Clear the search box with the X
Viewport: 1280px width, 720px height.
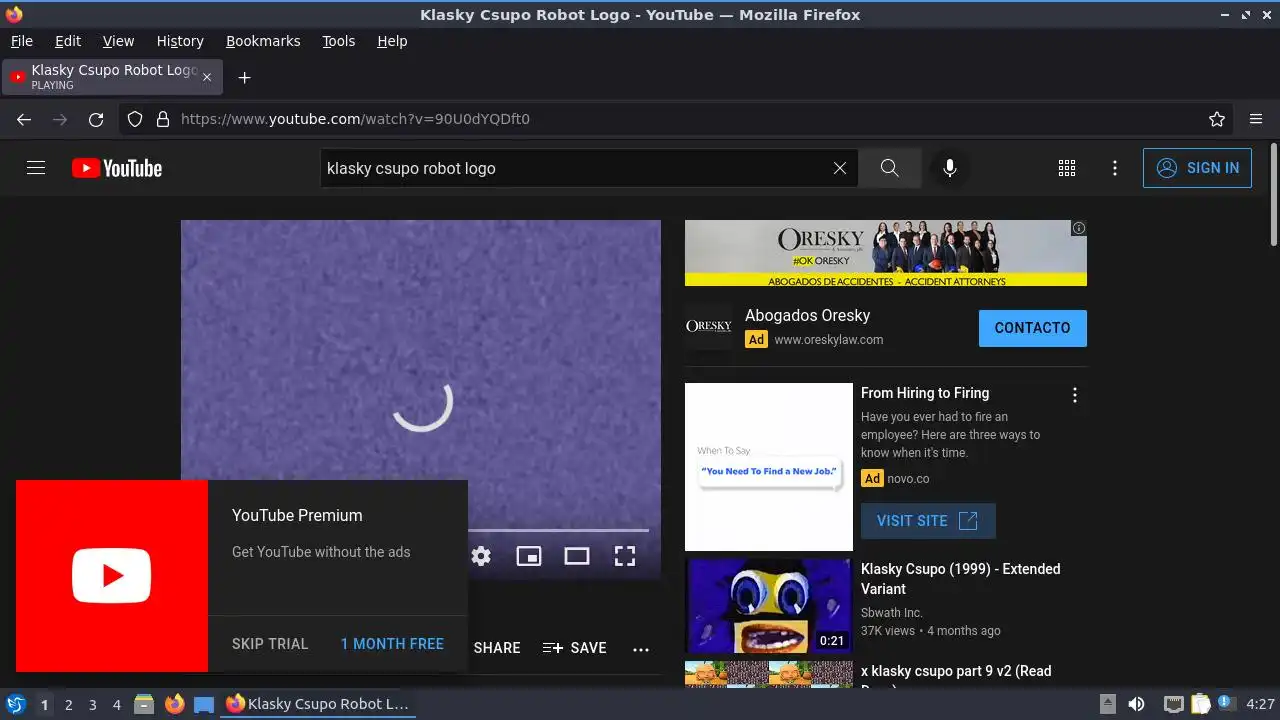click(x=840, y=168)
